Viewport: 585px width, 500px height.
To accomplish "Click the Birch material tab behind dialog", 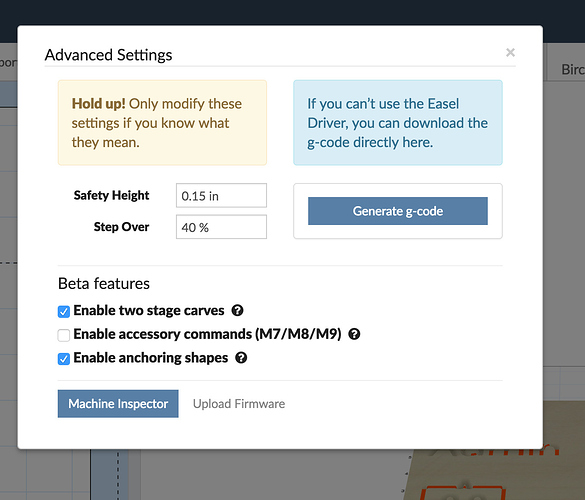I will pyautogui.click(x=573, y=69).
